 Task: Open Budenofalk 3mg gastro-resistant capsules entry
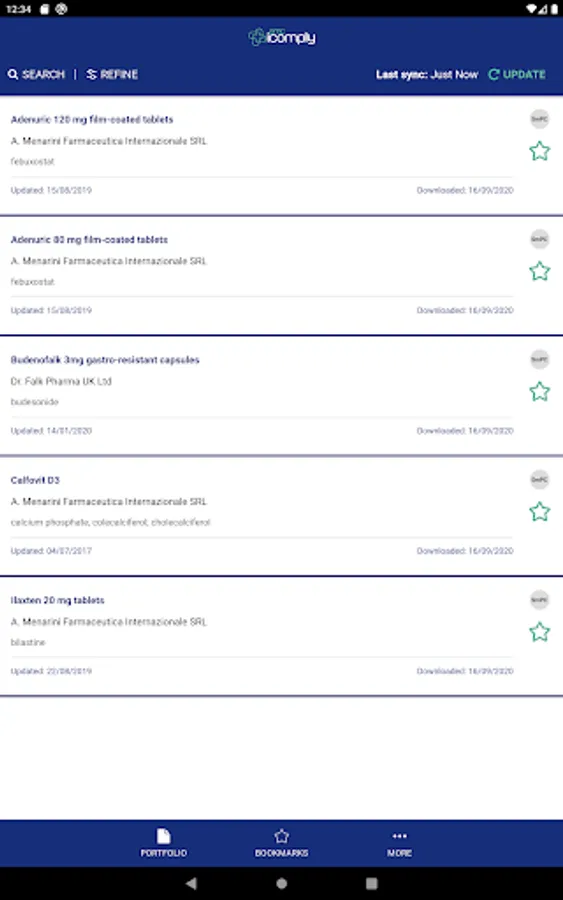pyautogui.click(x=105, y=360)
